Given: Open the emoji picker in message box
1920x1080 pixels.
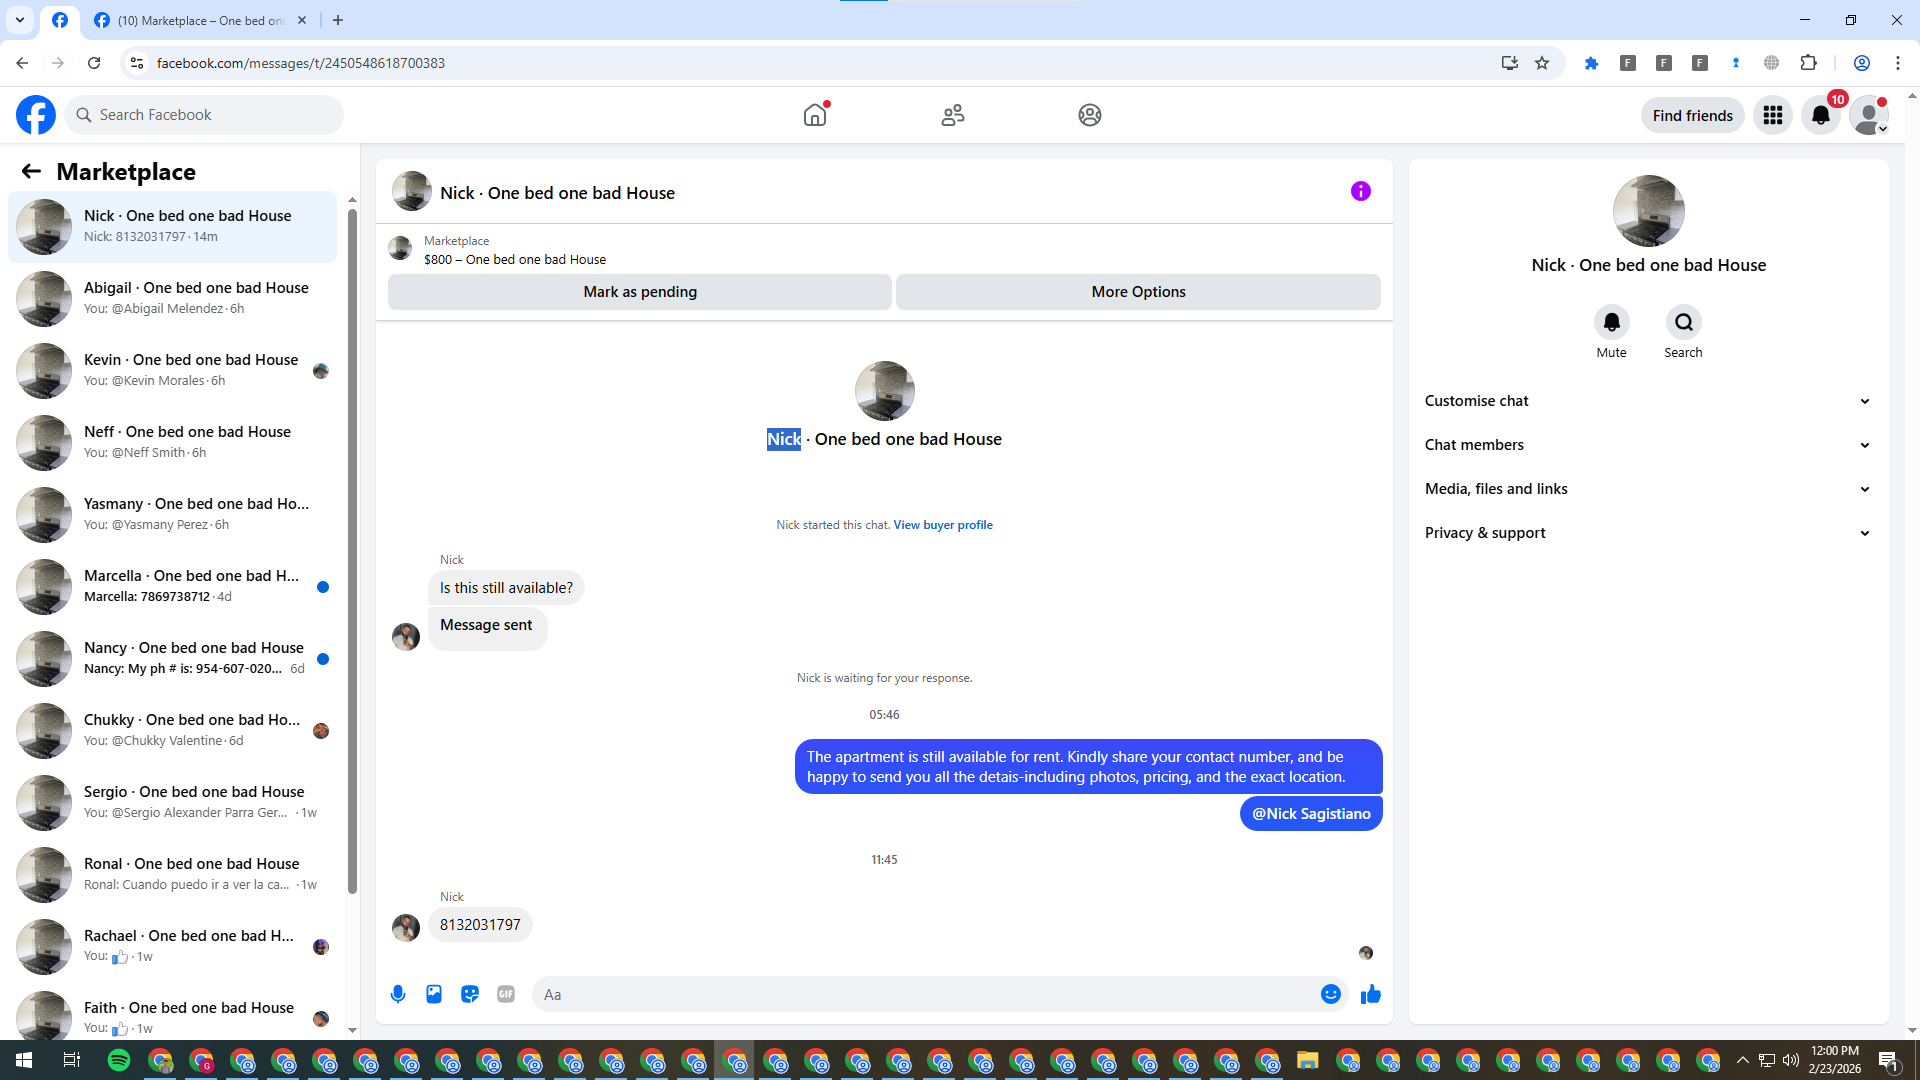Looking at the screenshot, I should [1330, 994].
